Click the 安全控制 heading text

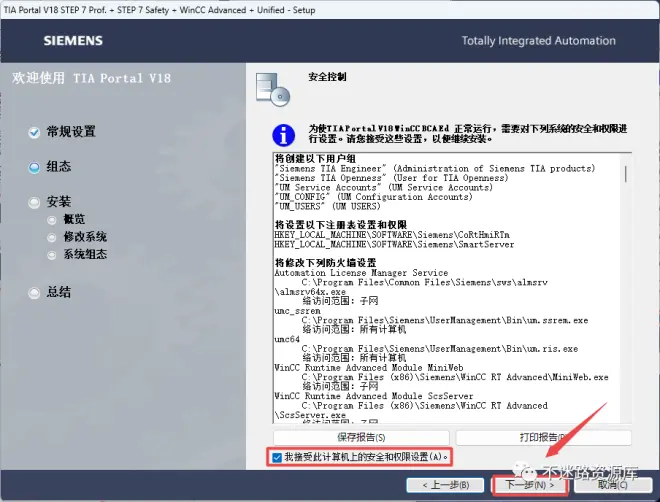pyautogui.click(x=327, y=77)
